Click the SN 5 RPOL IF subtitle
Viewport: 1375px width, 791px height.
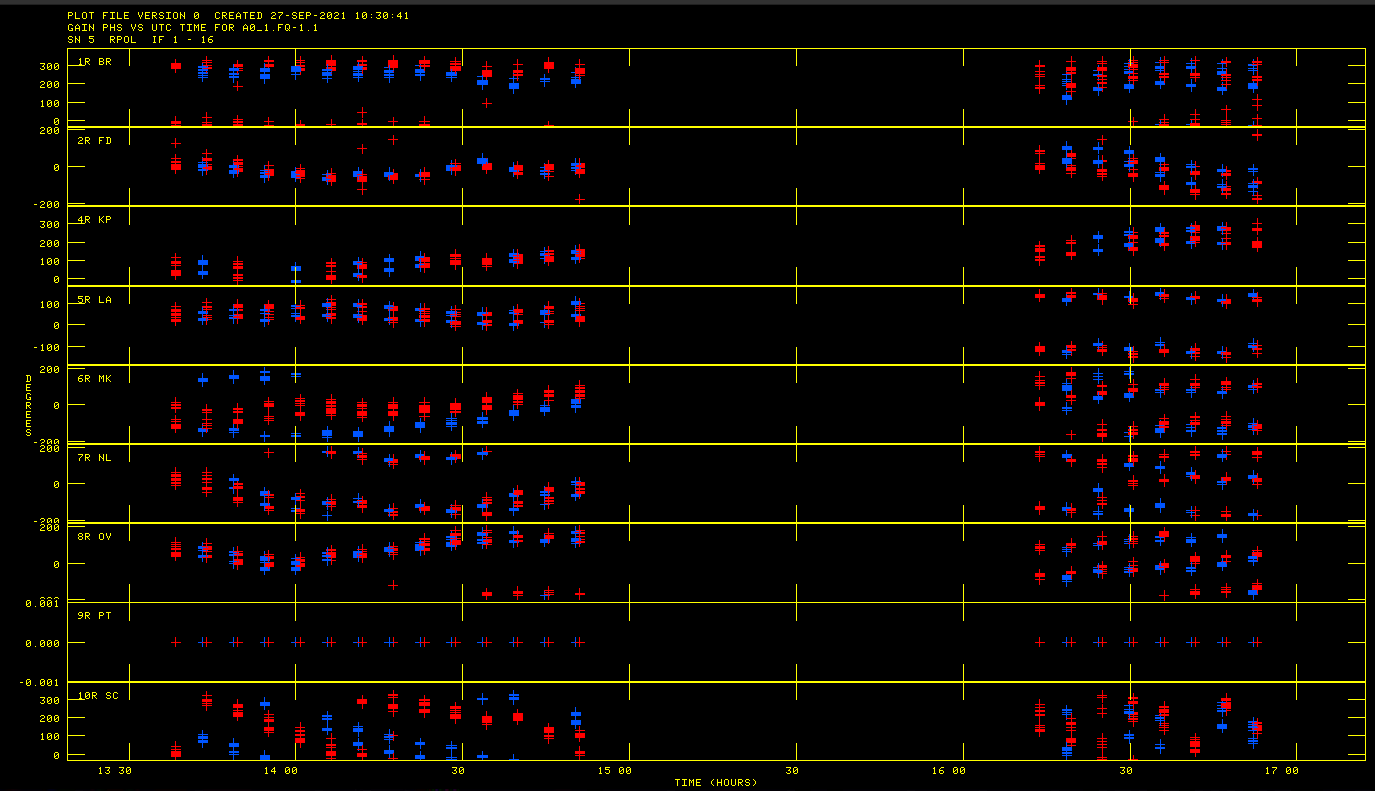click(x=140, y=40)
